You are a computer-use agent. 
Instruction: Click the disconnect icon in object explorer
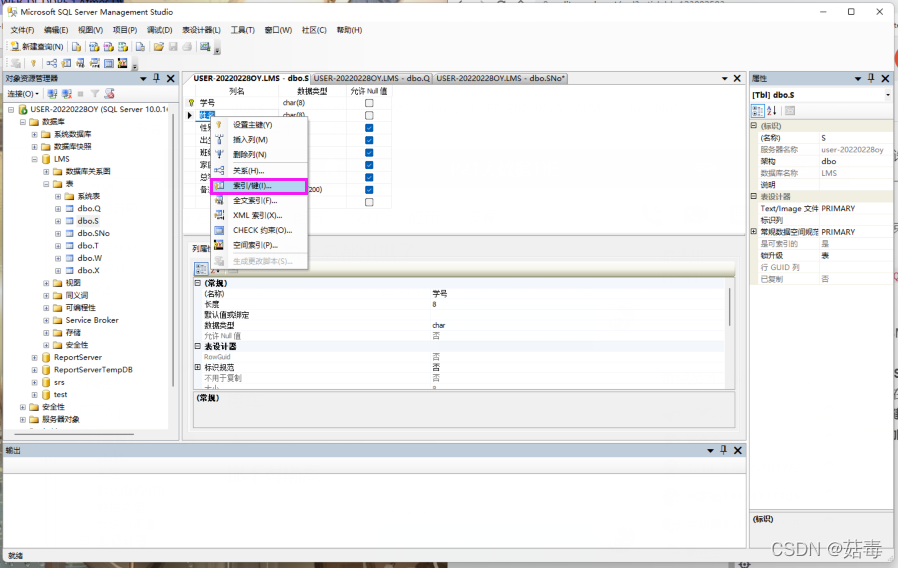pos(66,93)
